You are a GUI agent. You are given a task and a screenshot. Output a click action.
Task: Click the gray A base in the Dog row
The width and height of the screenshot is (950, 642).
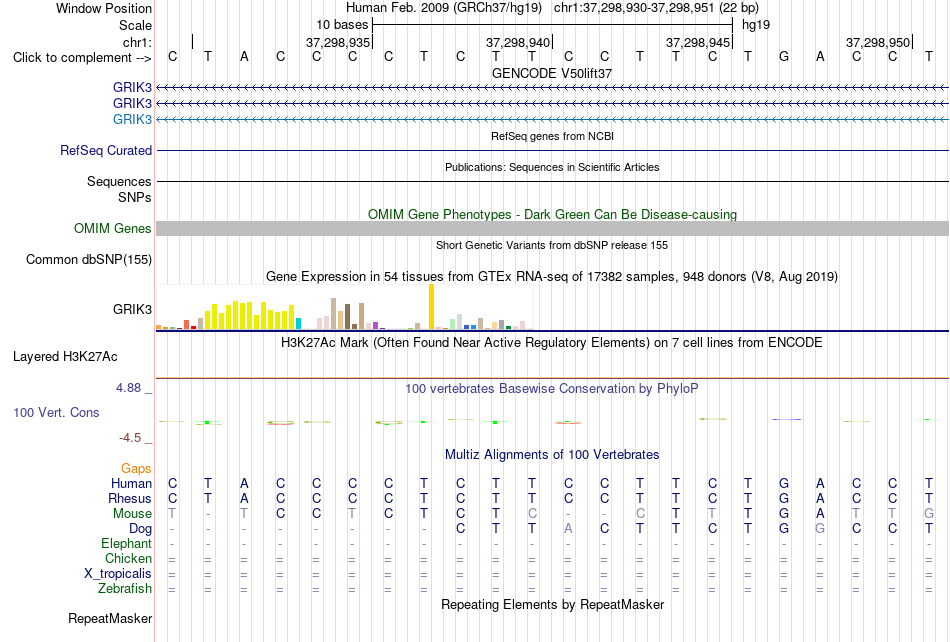coord(568,529)
